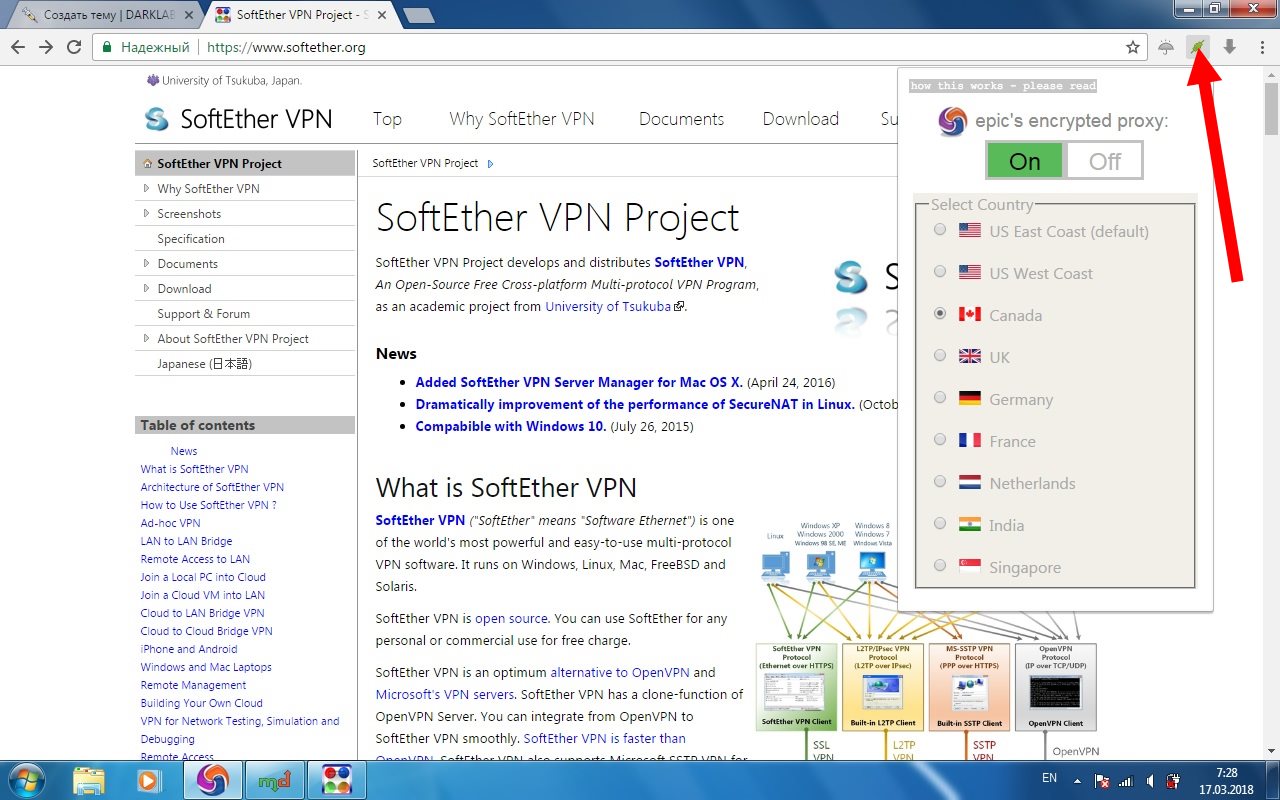Open 'Specification' in the sidebar
The image size is (1280, 800).
coord(191,238)
